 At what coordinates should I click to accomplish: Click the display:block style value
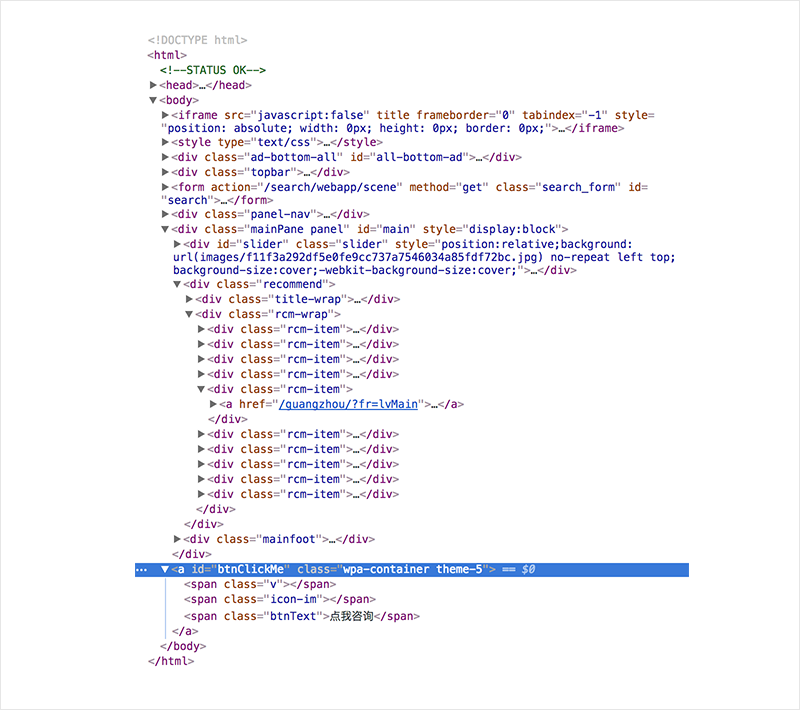coord(512,230)
